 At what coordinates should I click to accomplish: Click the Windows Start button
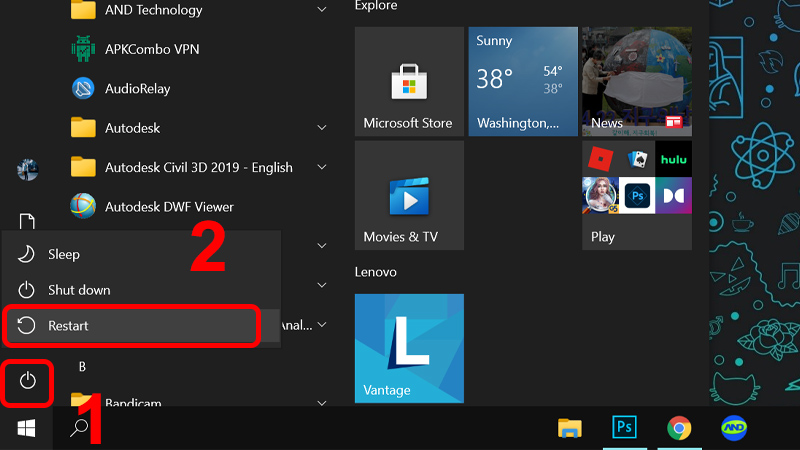(x=27, y=428)
